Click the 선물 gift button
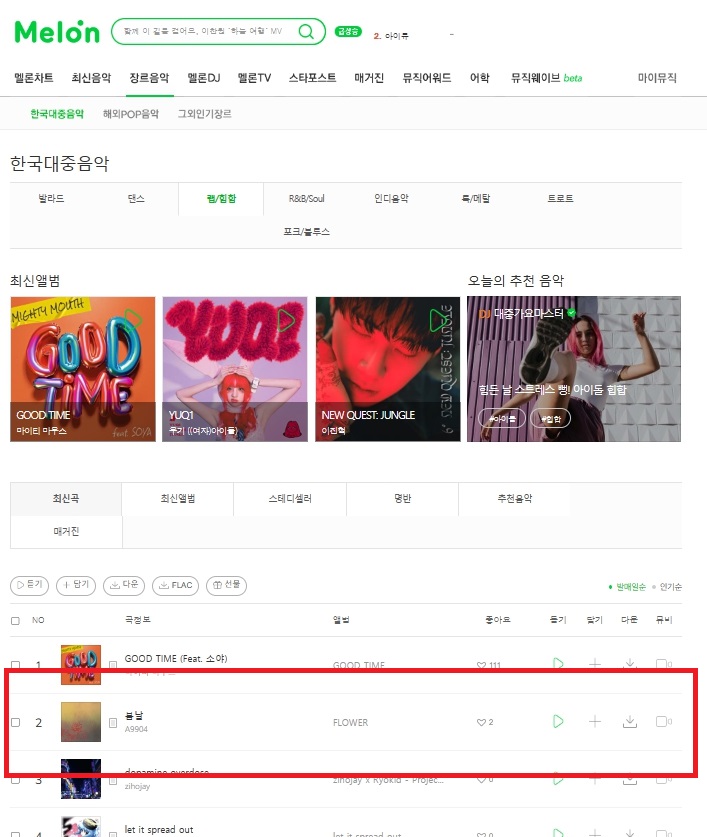Screen dimensions: 707x837 (x=226, y=586)
